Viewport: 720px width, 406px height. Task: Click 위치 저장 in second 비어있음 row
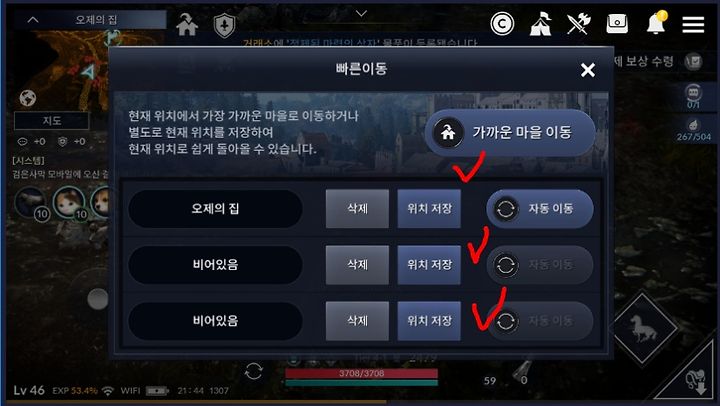click(429, 265)
